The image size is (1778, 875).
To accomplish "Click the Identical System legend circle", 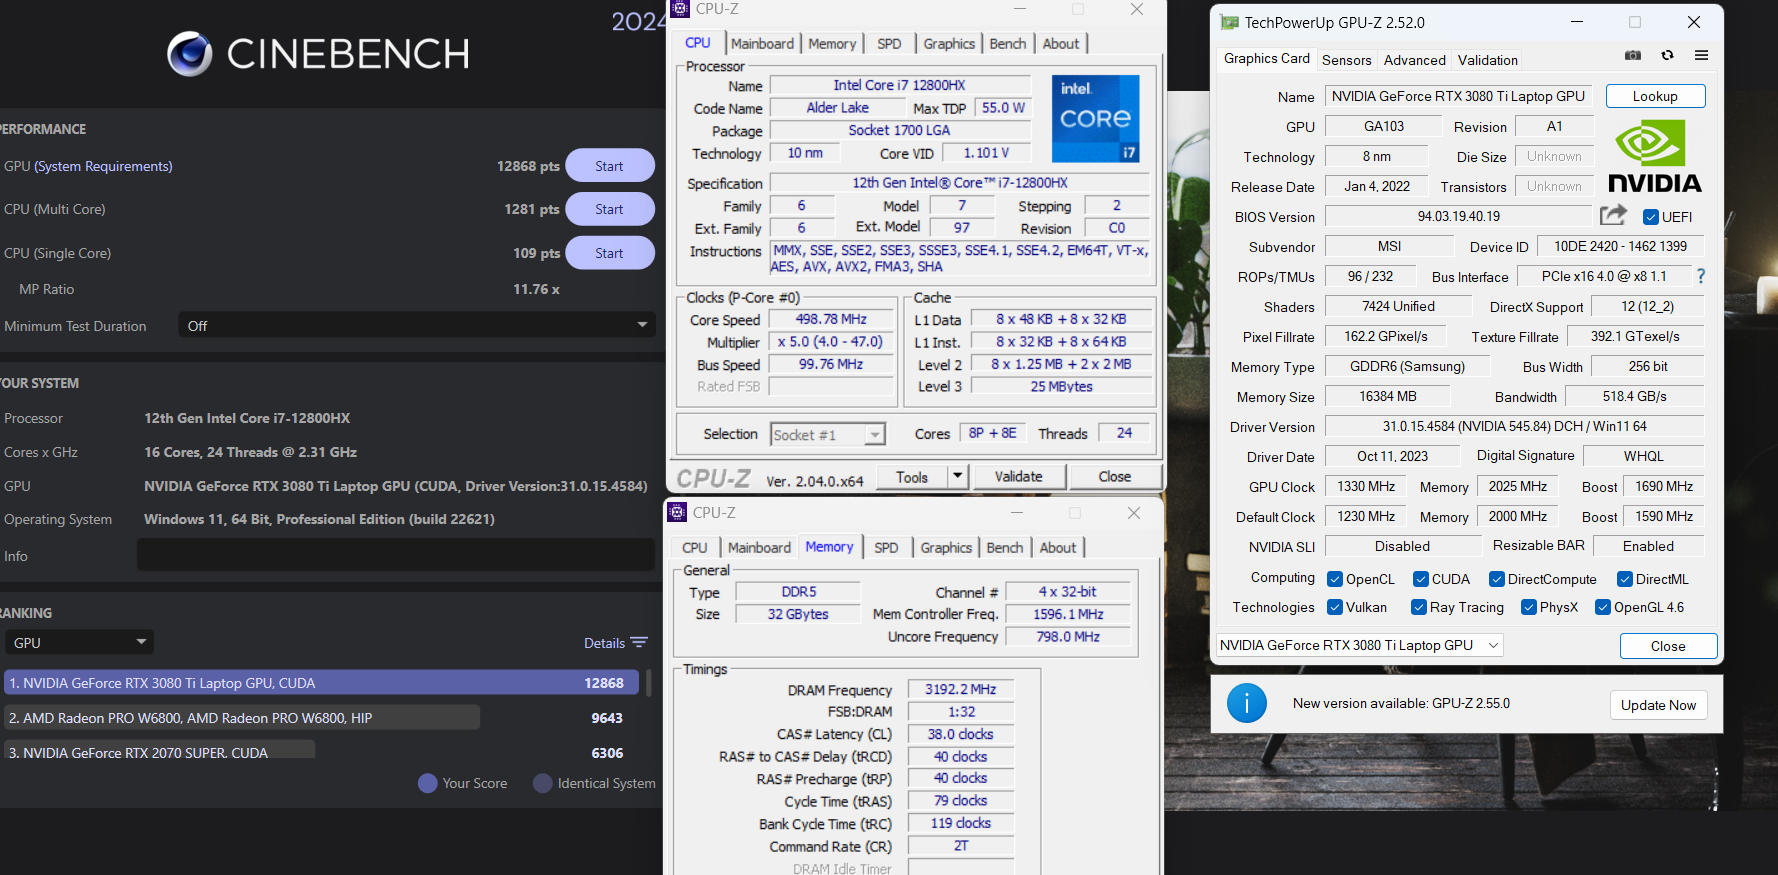I will [543, 783].
